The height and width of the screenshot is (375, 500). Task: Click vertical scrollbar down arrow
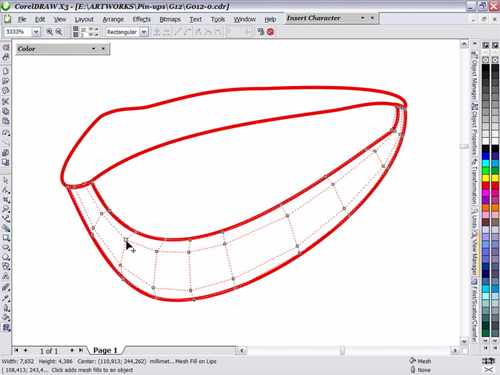pos(464,341)
